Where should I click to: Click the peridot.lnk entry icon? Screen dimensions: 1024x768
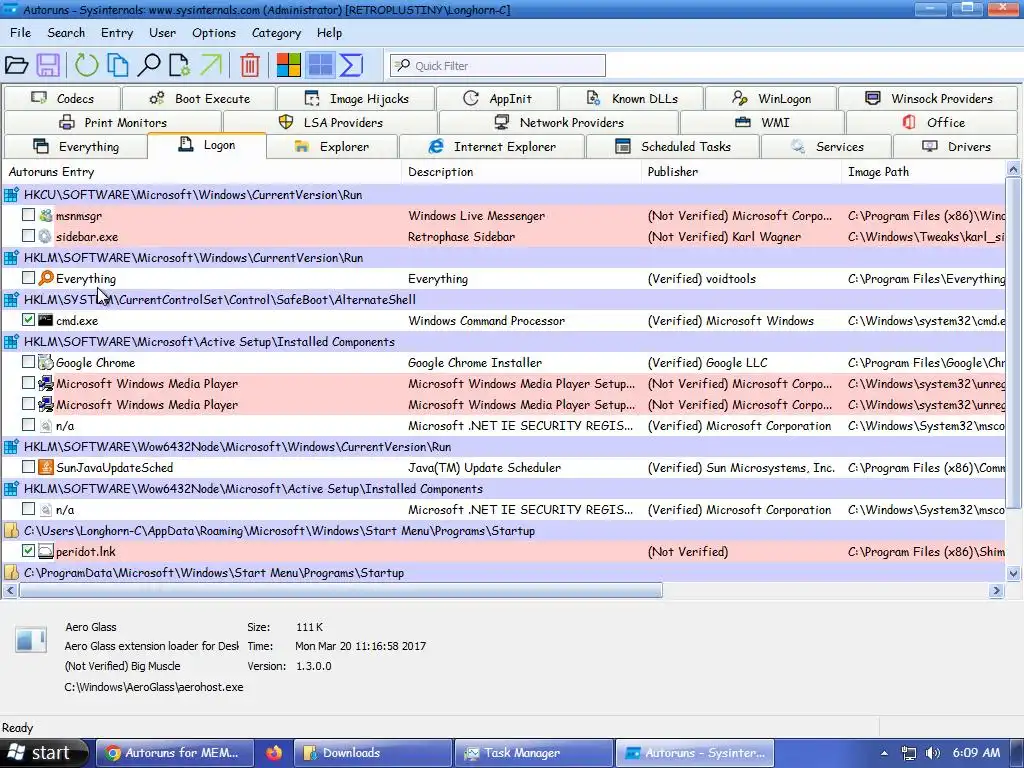pyautogui.click(x=45, y=551)
